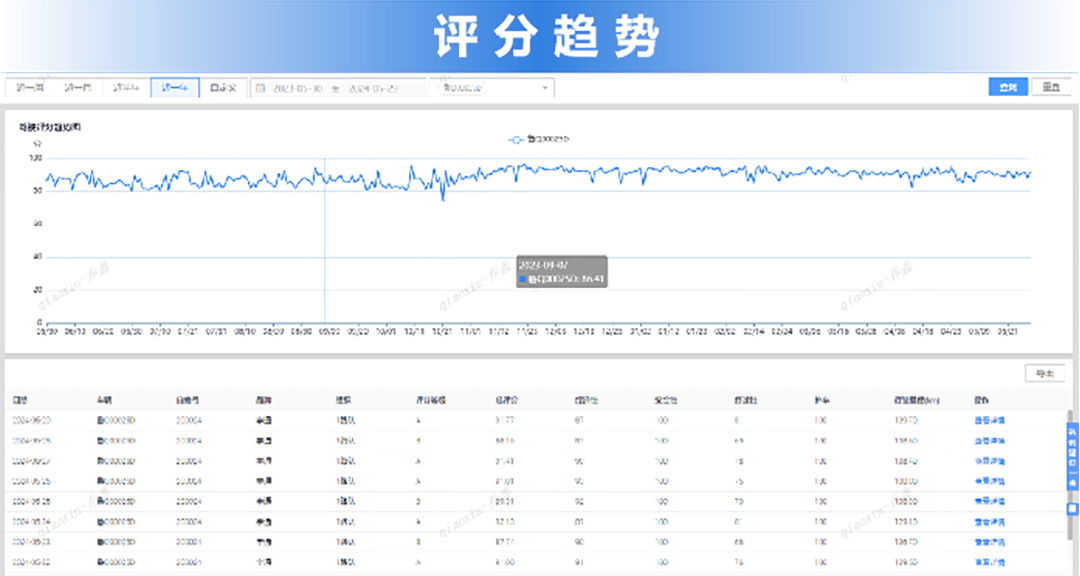Open 查看详情 for the 2024-05-24 row

[x=990, y=522]
